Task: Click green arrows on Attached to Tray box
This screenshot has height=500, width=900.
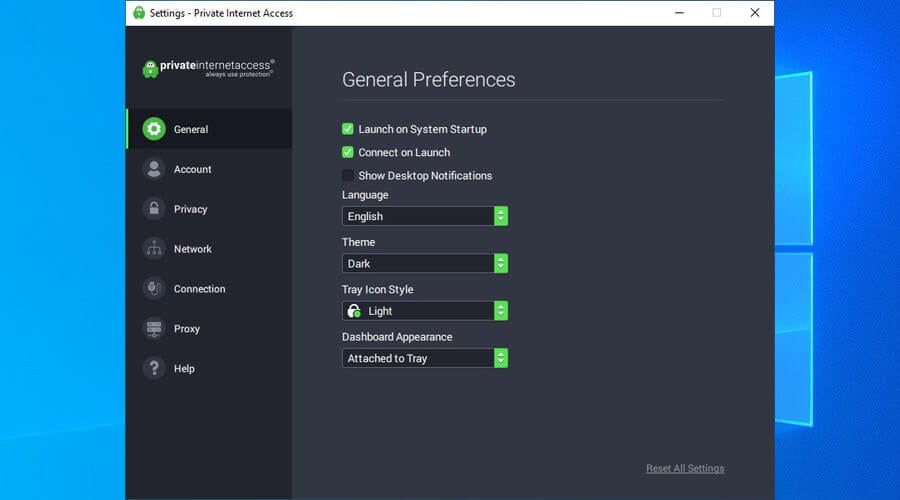Action: pyautogui.click(x=501, y=358)
